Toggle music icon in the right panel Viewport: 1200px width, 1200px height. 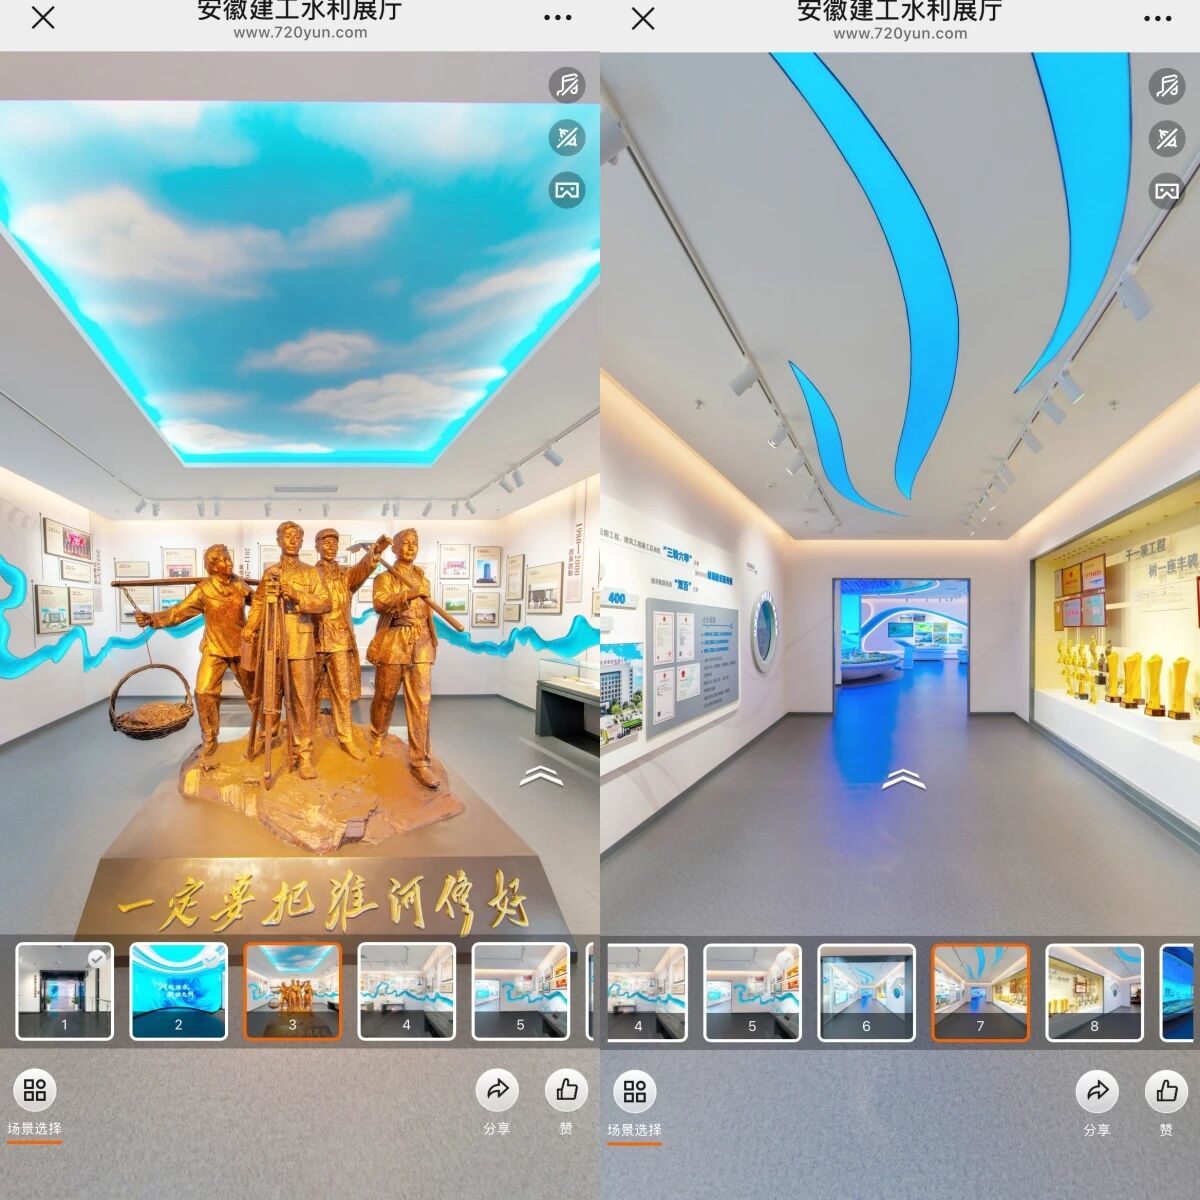click(x=1167, y=85)
